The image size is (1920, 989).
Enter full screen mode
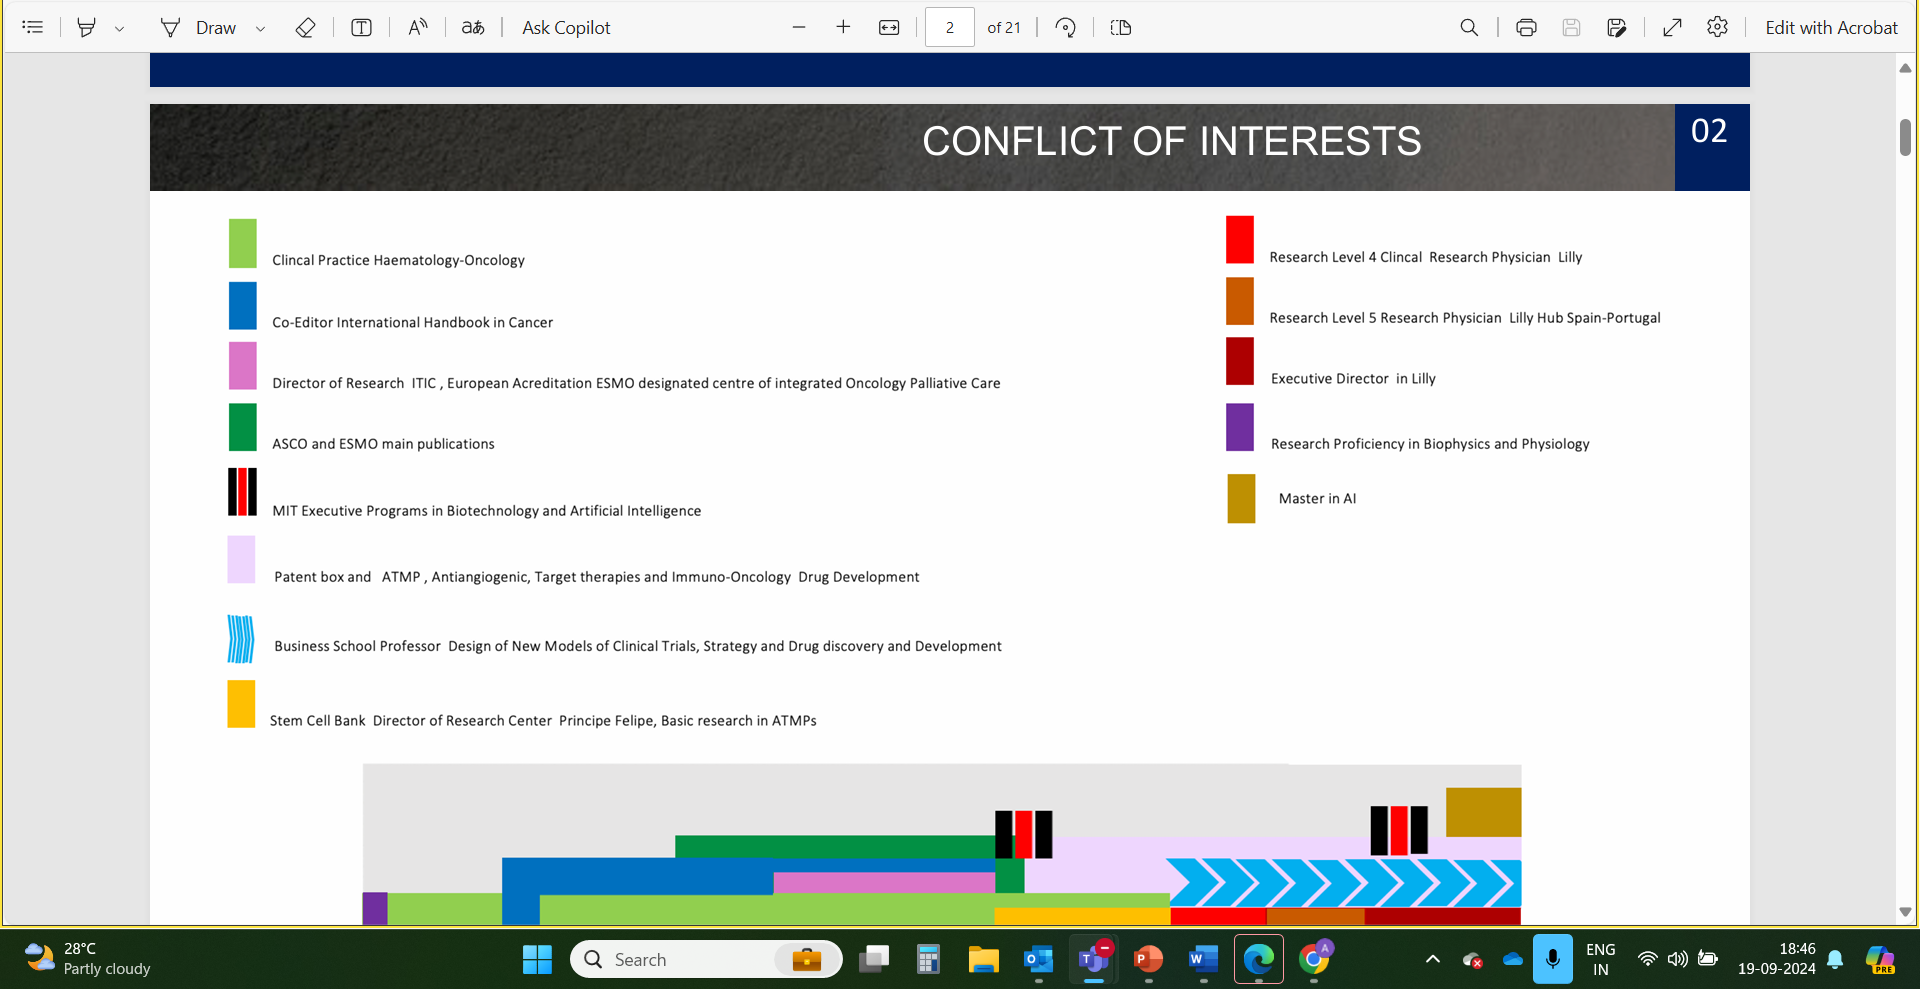pos(1672,27)
